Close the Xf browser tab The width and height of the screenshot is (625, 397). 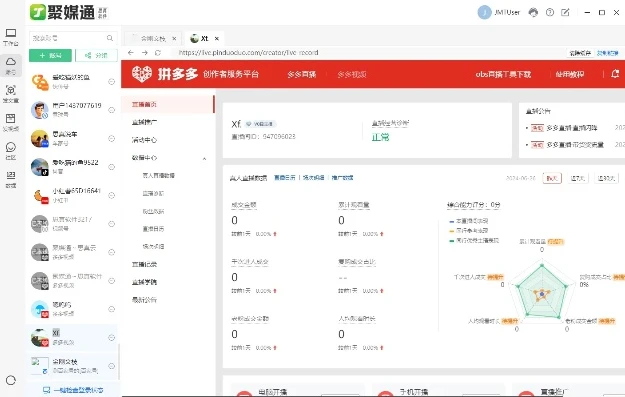click(217, 39)
